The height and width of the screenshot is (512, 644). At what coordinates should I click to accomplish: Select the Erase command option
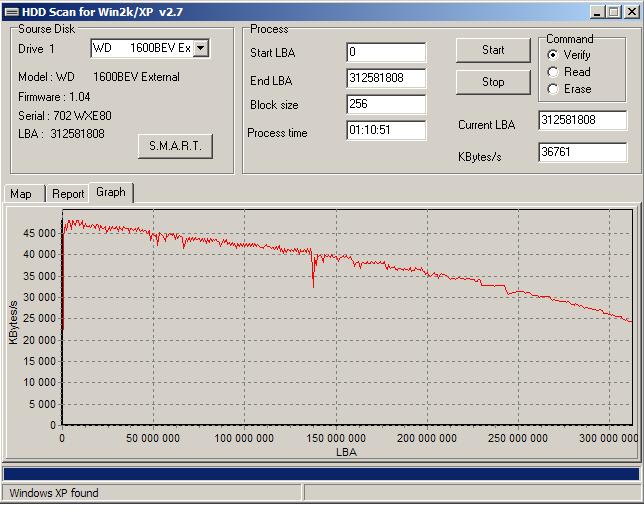coord(553,89)
